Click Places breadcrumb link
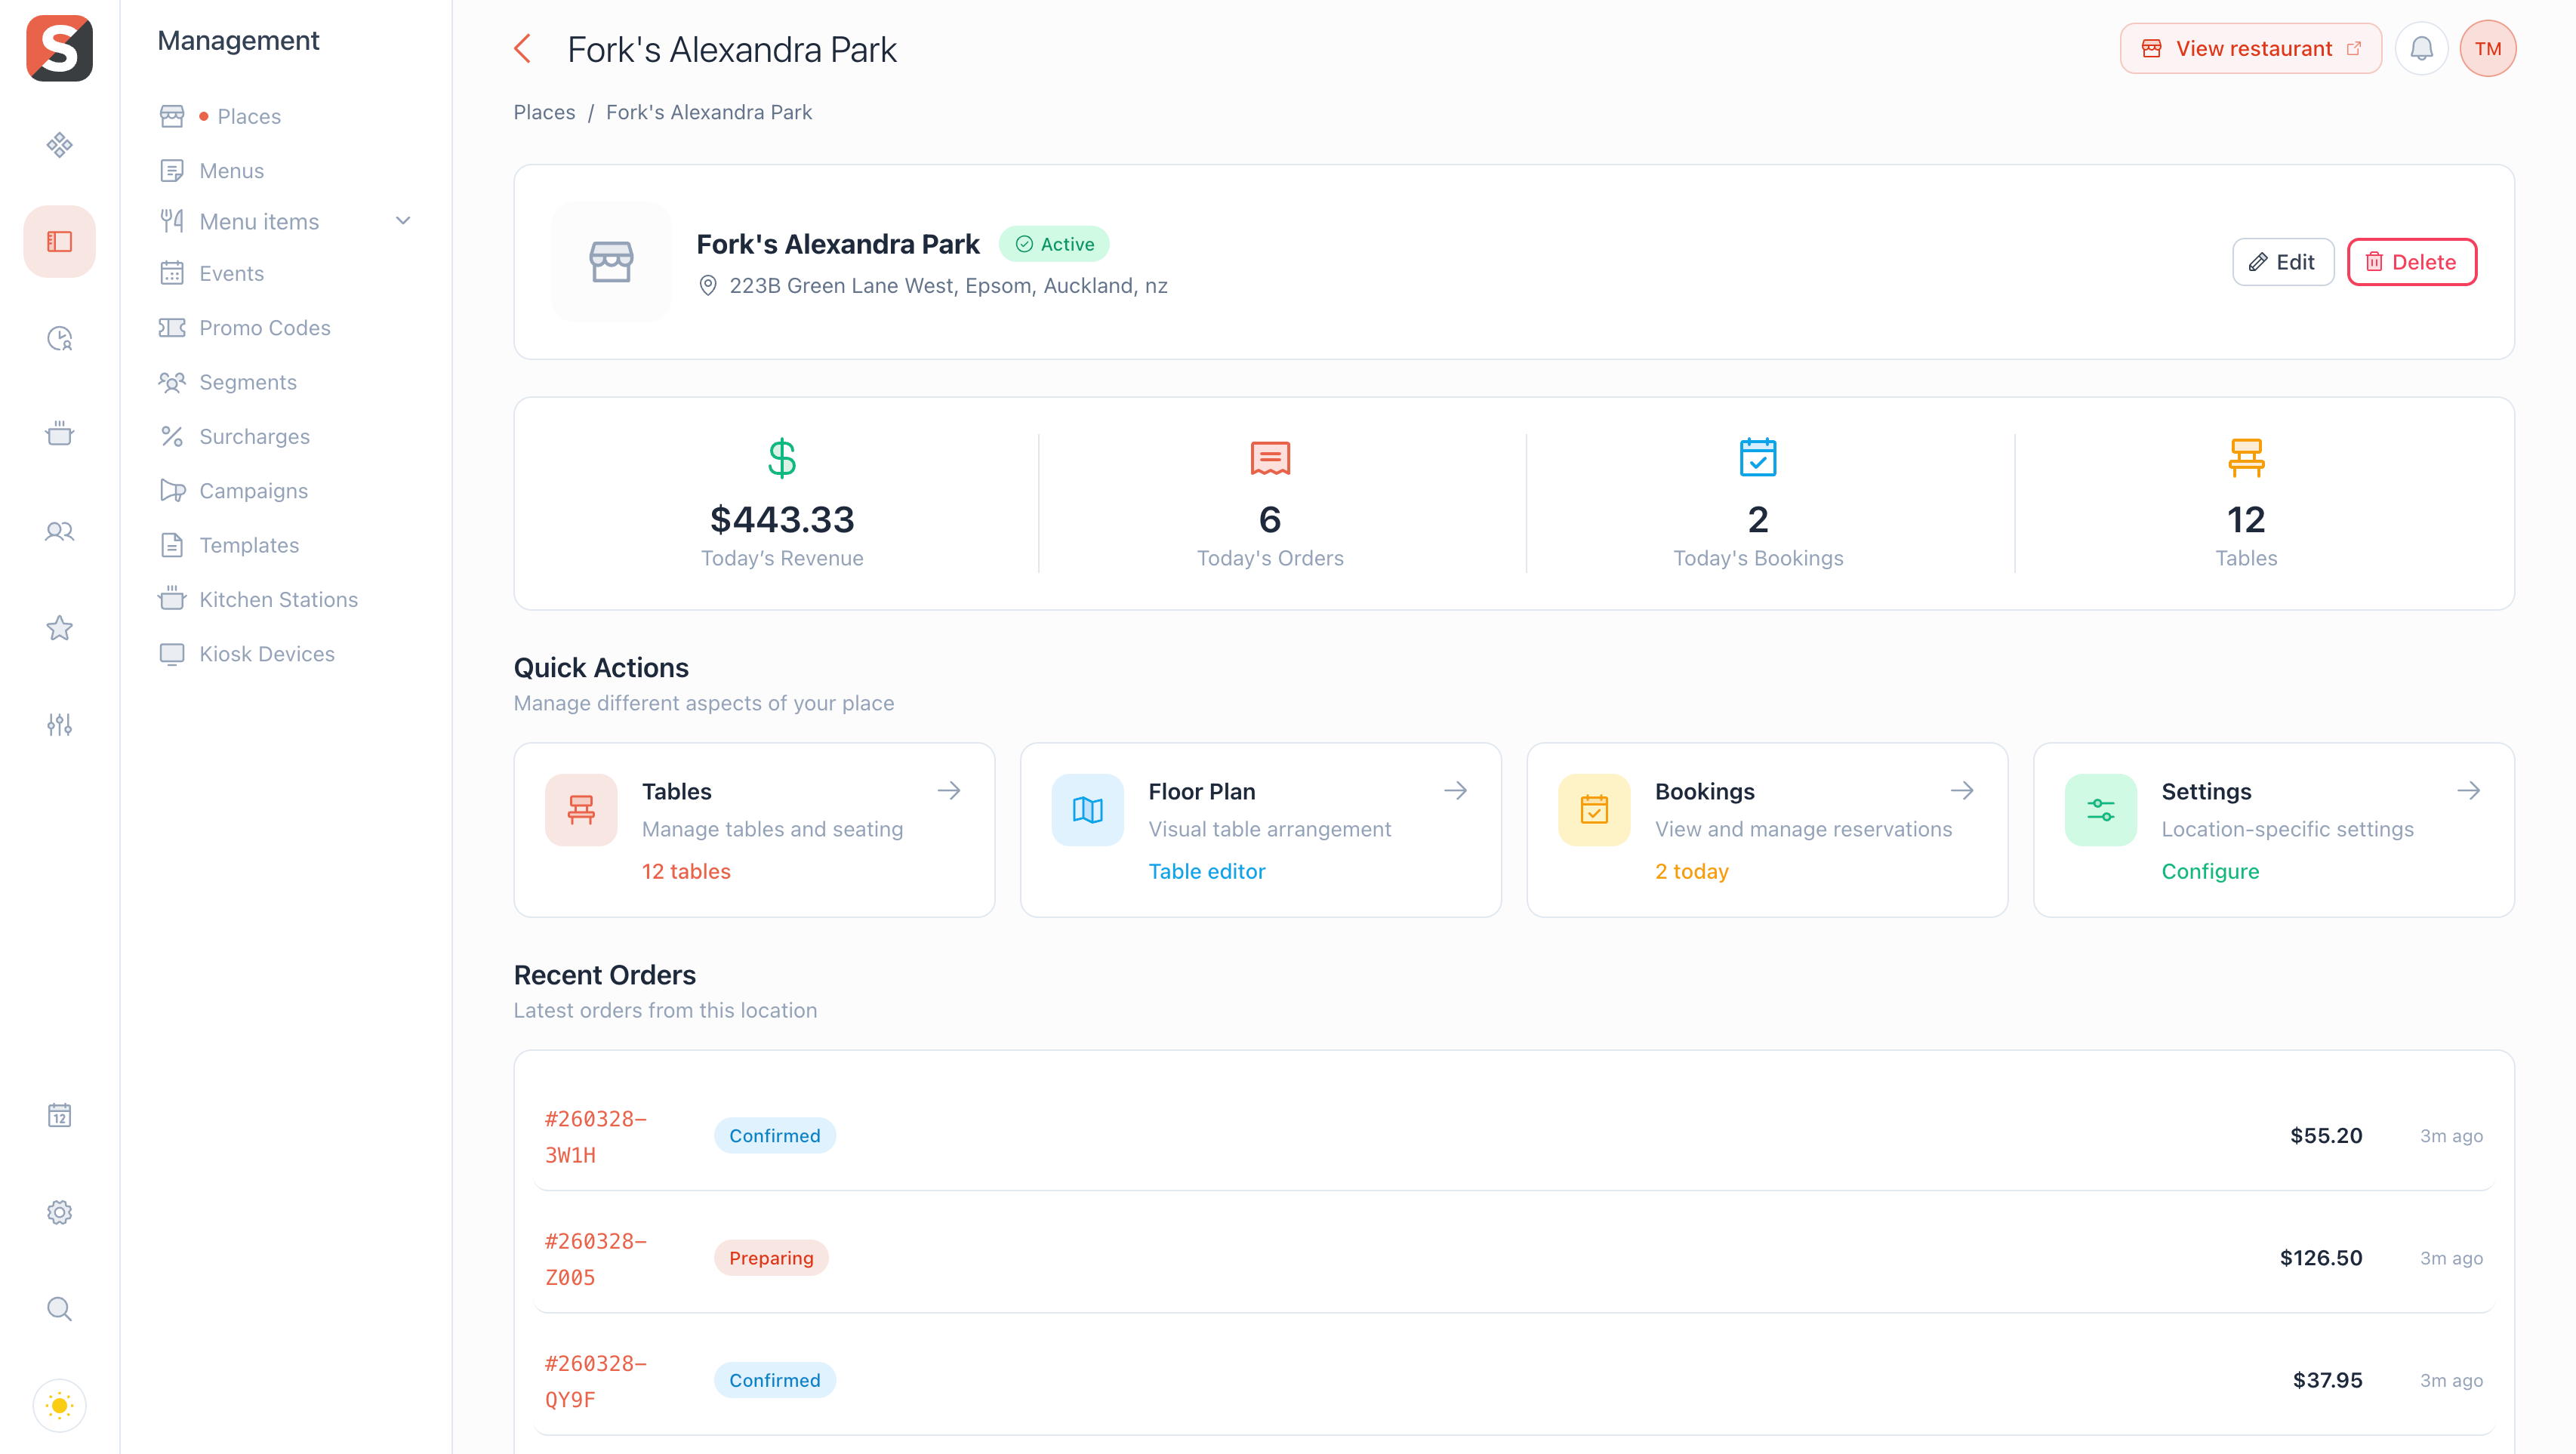This screenshot has height=1454, width=2576. 544,112
